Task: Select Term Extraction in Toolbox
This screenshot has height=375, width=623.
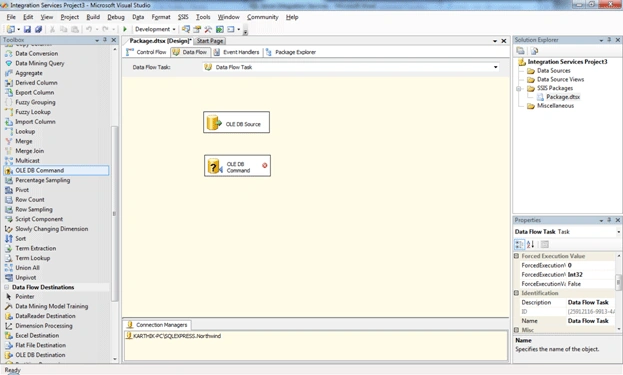Action: pyautogui.click(x=35, y=248)
